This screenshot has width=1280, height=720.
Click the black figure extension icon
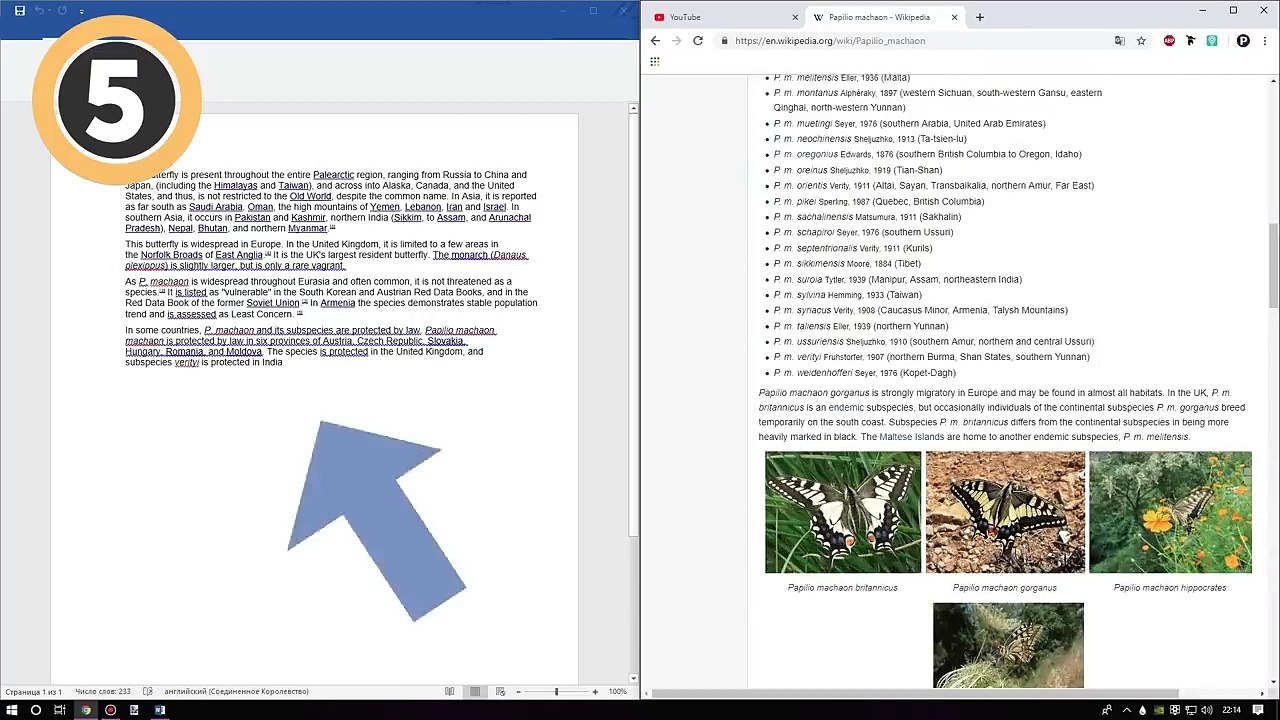(1190, 41)
